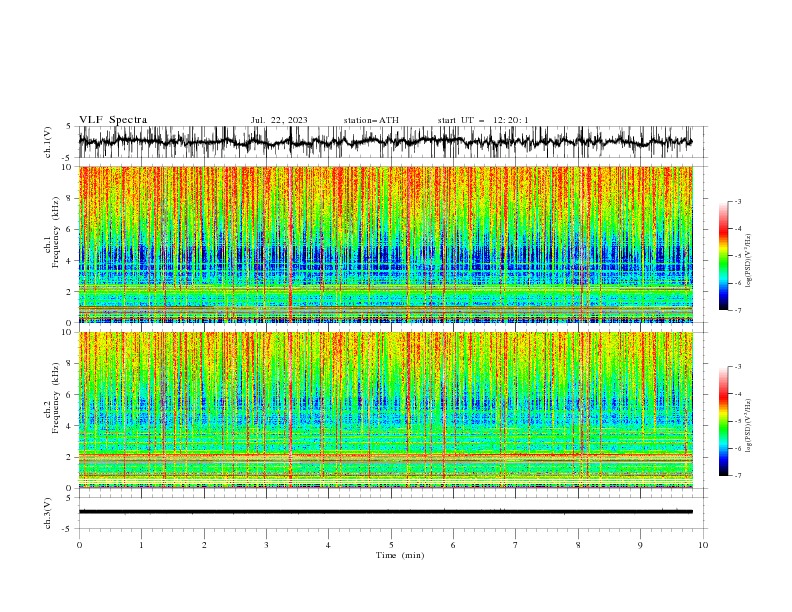Click the "6" minute tick label

point(453,545)
